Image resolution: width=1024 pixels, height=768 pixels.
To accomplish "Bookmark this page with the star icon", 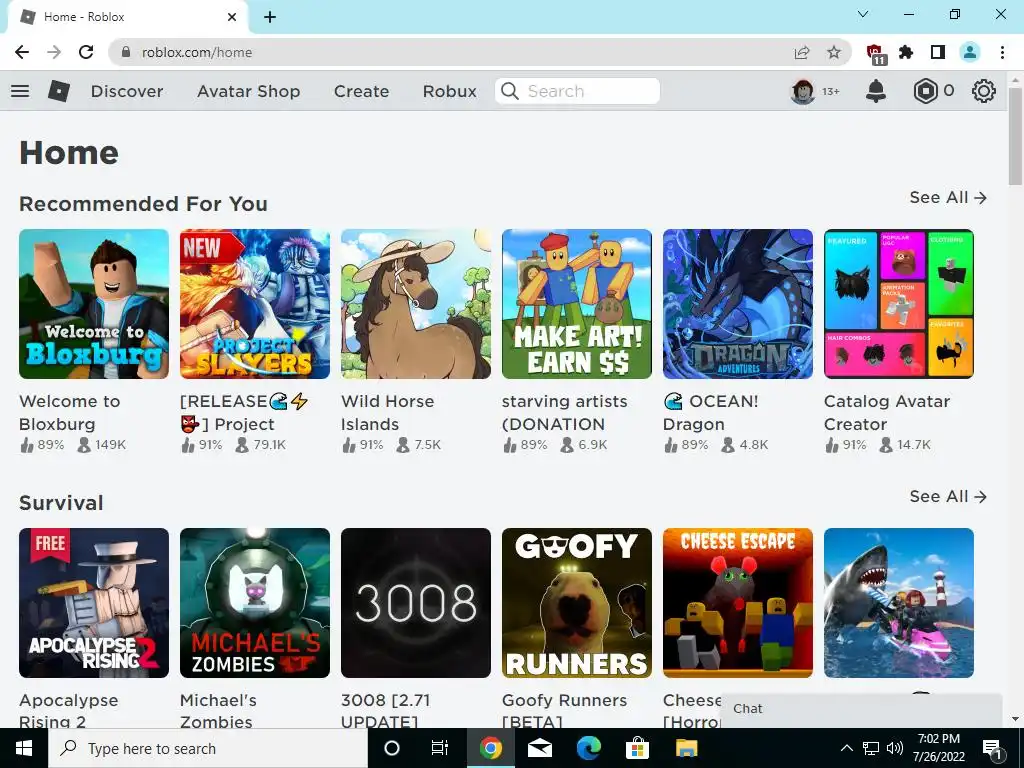I will click(x=834, y=52).
